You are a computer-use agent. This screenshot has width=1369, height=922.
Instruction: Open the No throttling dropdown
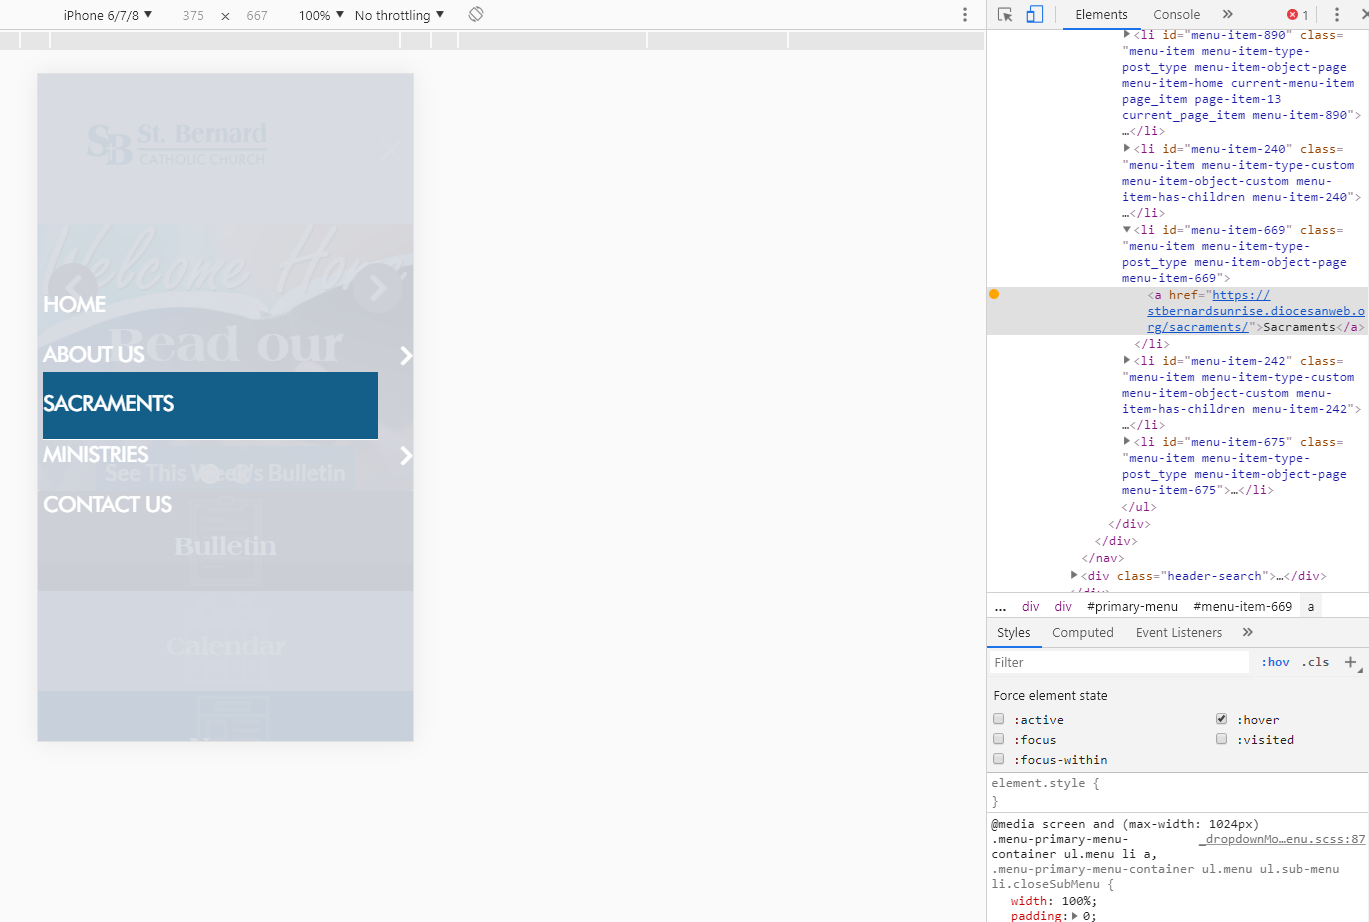click(x=399, y=15)
